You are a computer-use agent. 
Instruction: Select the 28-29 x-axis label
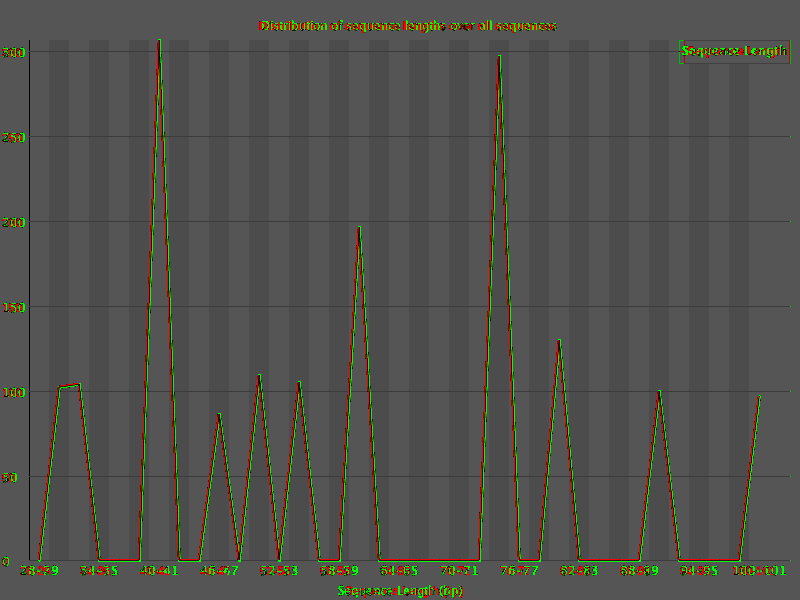point(39,570)
